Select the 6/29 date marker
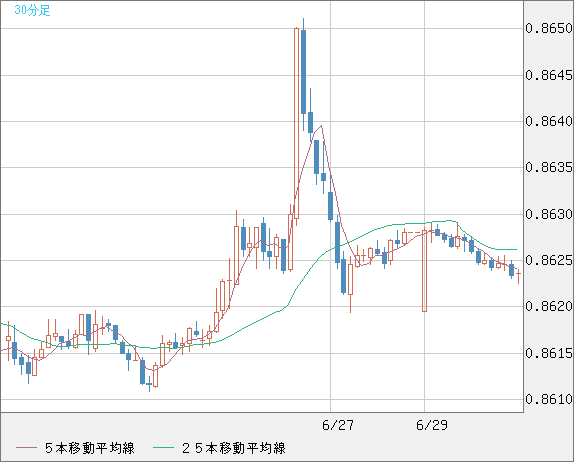This screenshot has width=574, height=462. pyautogui.click(x=432, y=425)
